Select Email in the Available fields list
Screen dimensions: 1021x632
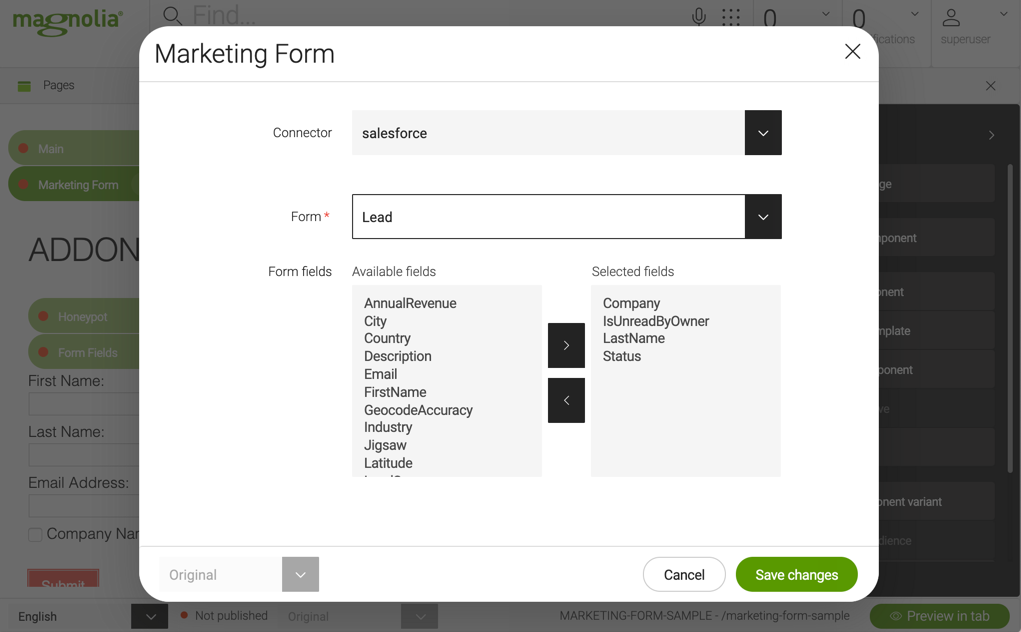[x=380, y=374]
